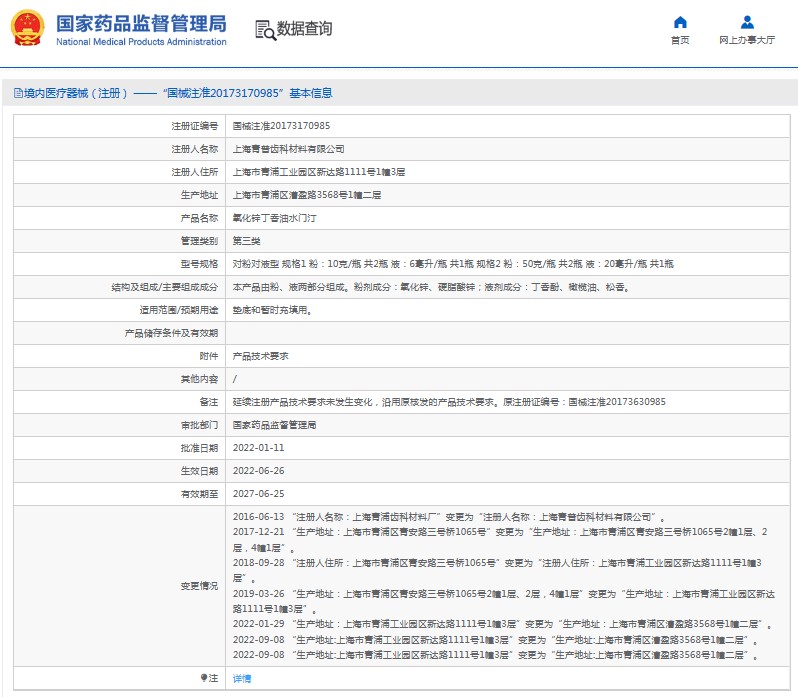Select the slash value in 其他内容 row
The image size is (798, 697).
point(235,379)
